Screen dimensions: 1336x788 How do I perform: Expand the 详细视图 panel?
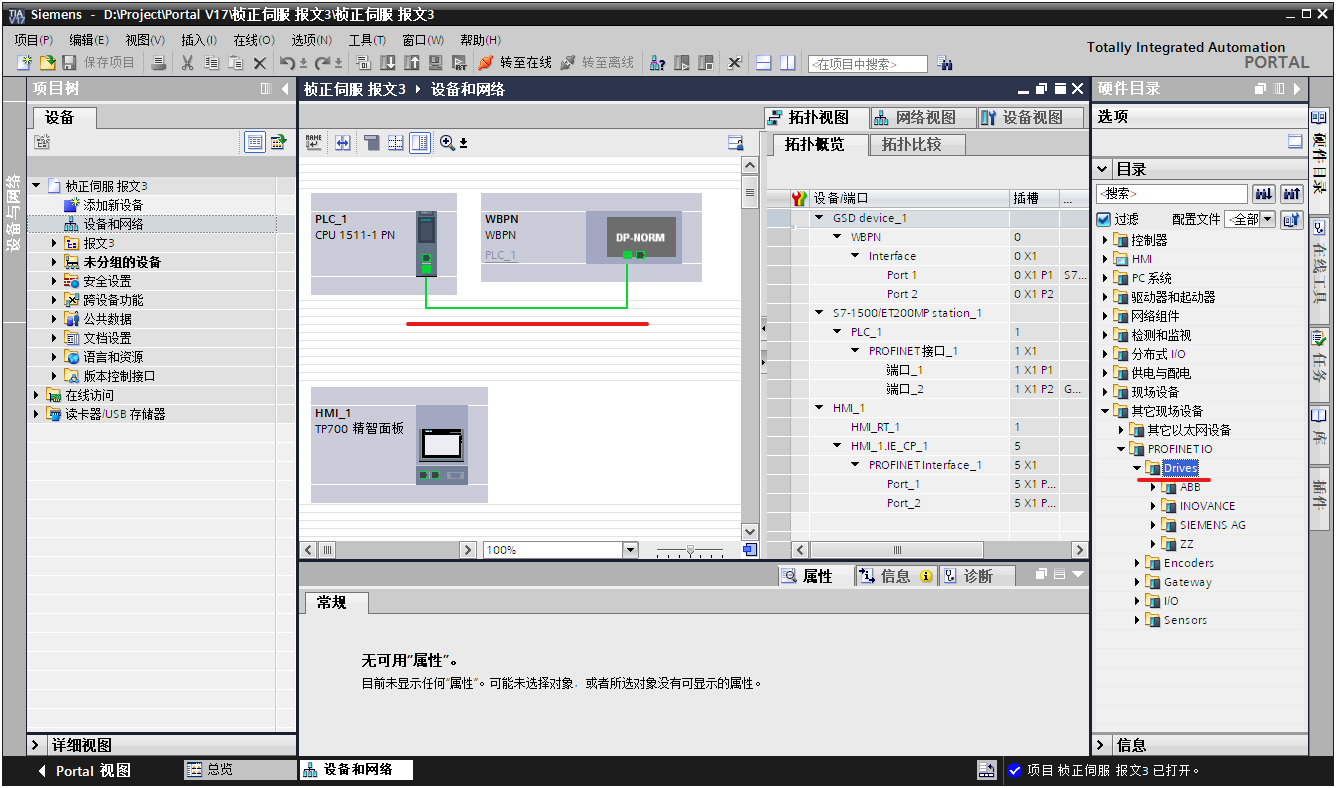tap(36, 745)
